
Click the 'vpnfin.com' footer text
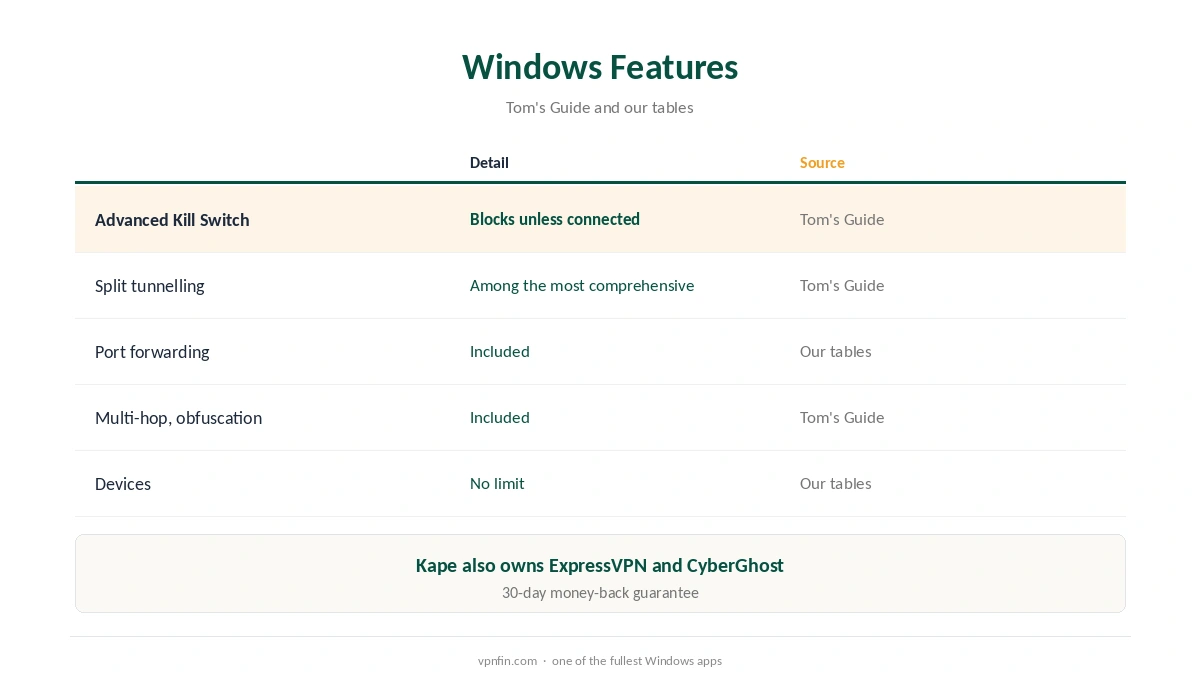pos(507,661)
